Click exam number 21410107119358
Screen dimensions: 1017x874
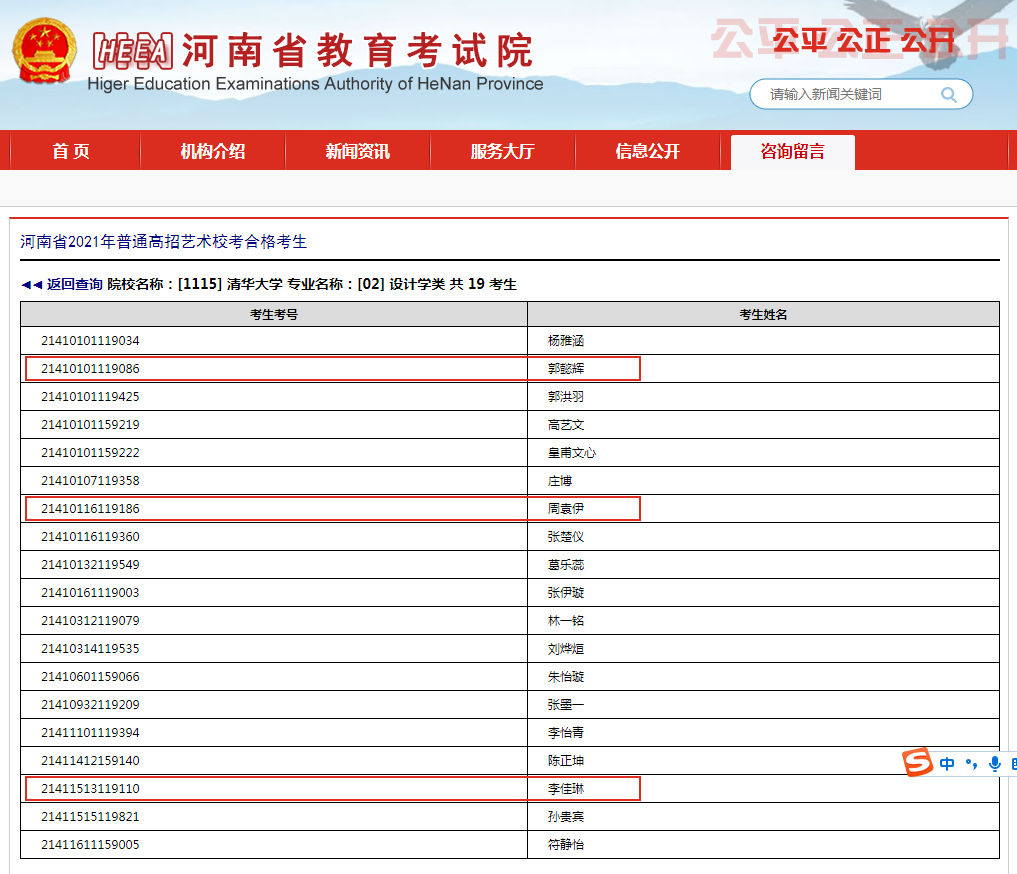(x=90, y=480)
